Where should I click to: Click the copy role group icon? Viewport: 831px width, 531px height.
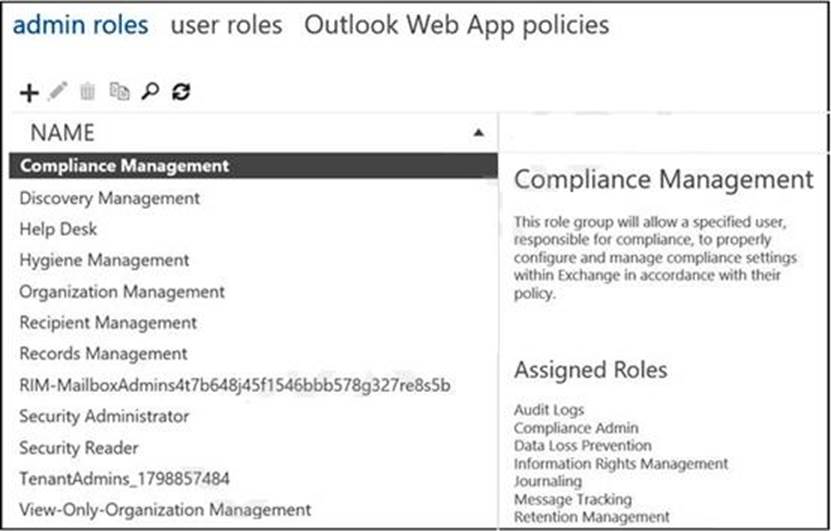point(119,92)
